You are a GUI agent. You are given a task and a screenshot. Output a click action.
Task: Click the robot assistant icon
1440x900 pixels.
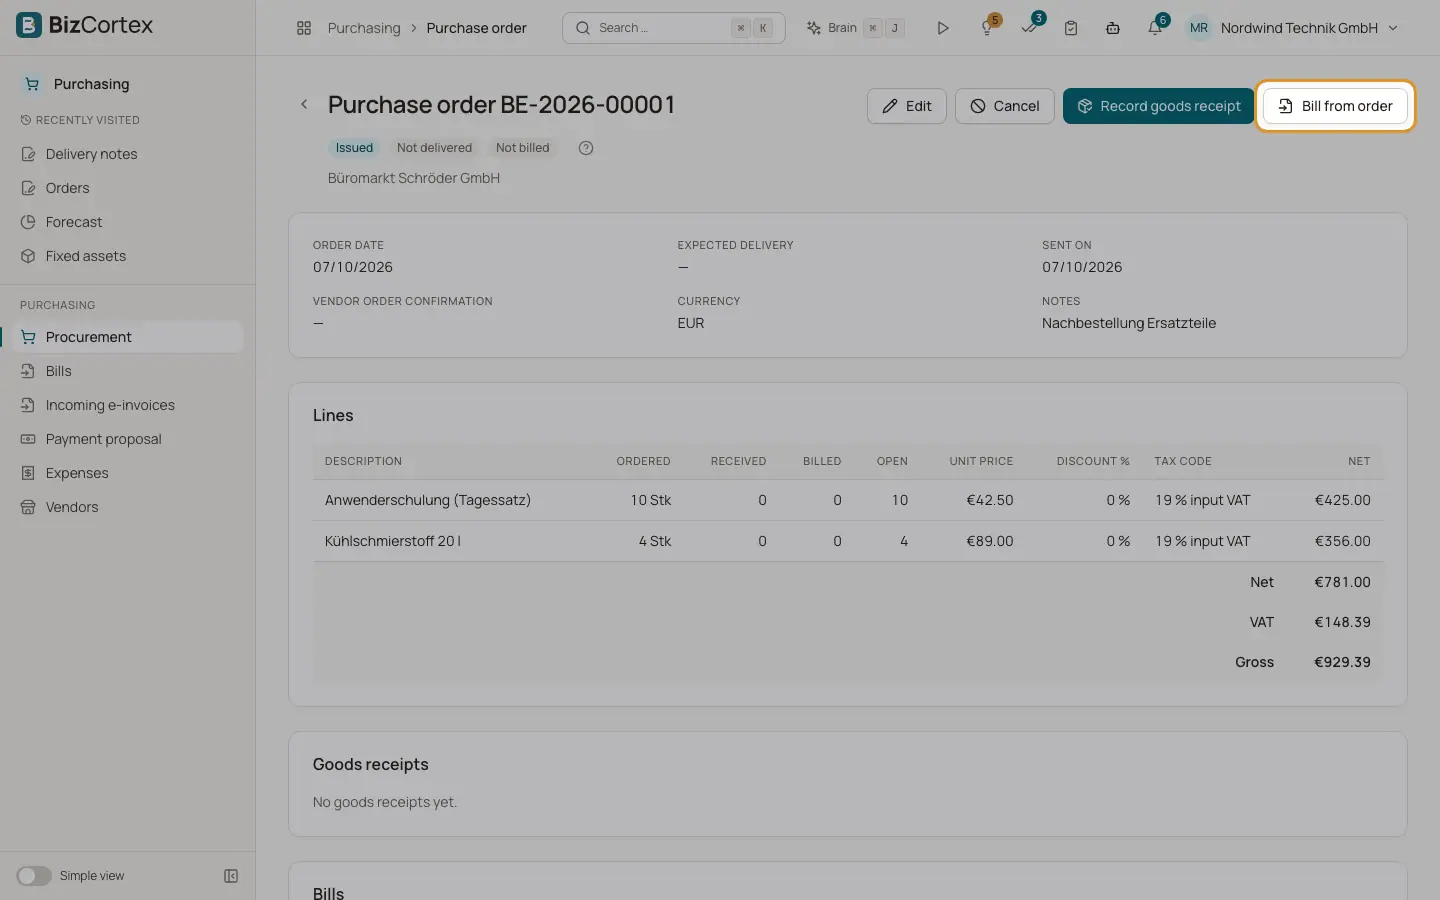pos(1112,28)
